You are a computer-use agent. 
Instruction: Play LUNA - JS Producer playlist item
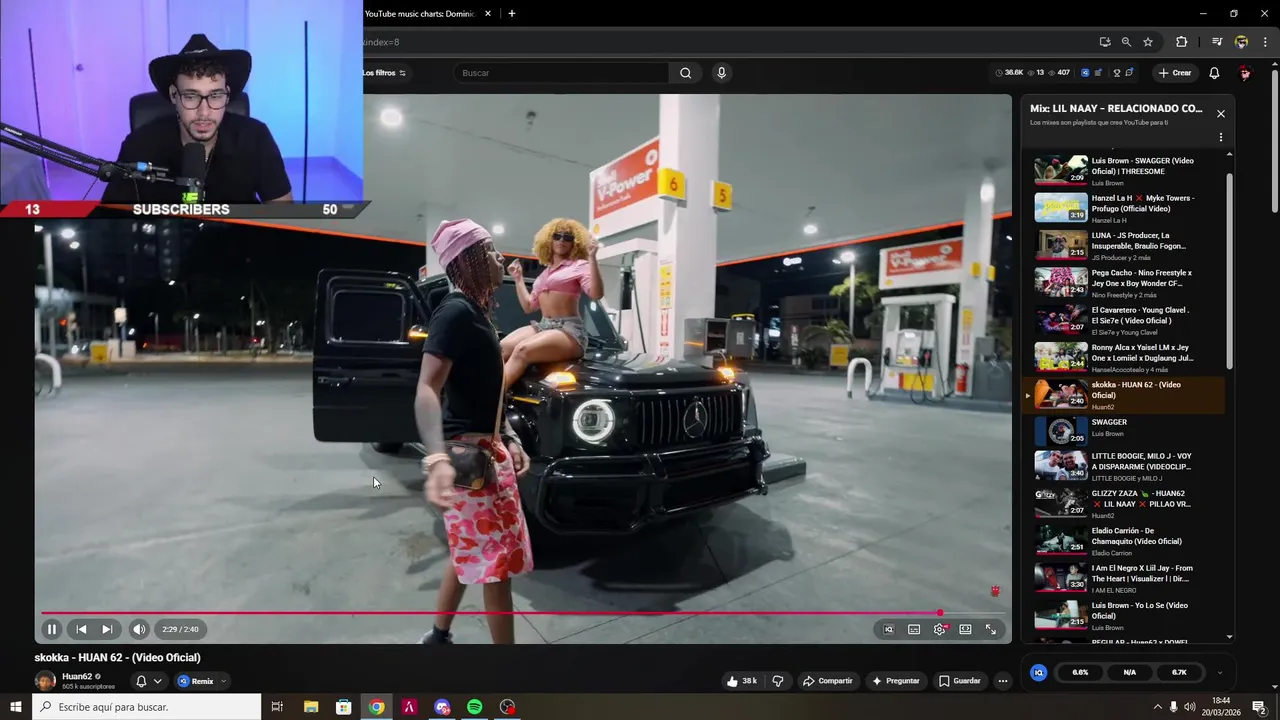coord(1124,246)
